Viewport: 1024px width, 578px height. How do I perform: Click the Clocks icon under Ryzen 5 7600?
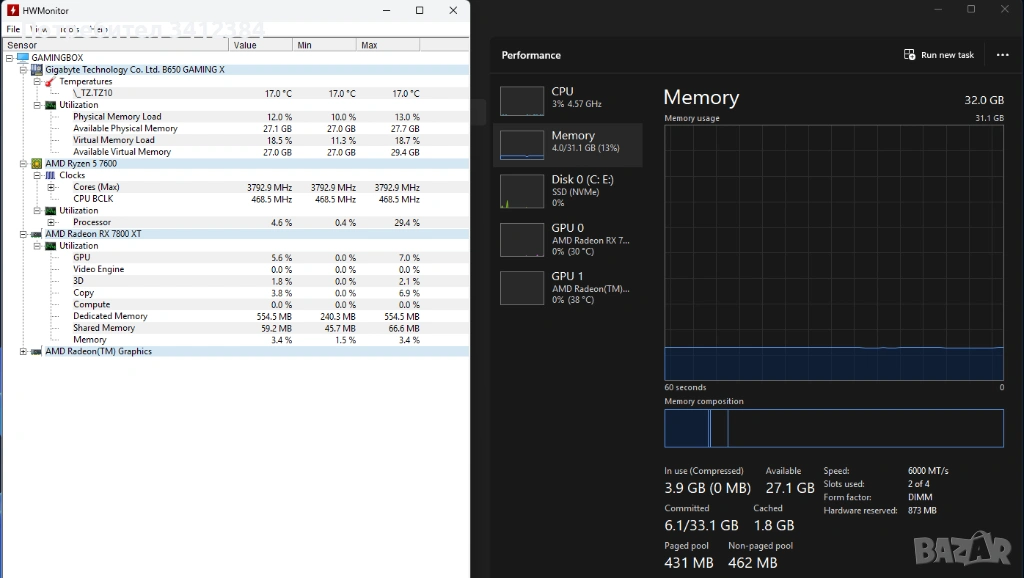(x=50, y=175)
